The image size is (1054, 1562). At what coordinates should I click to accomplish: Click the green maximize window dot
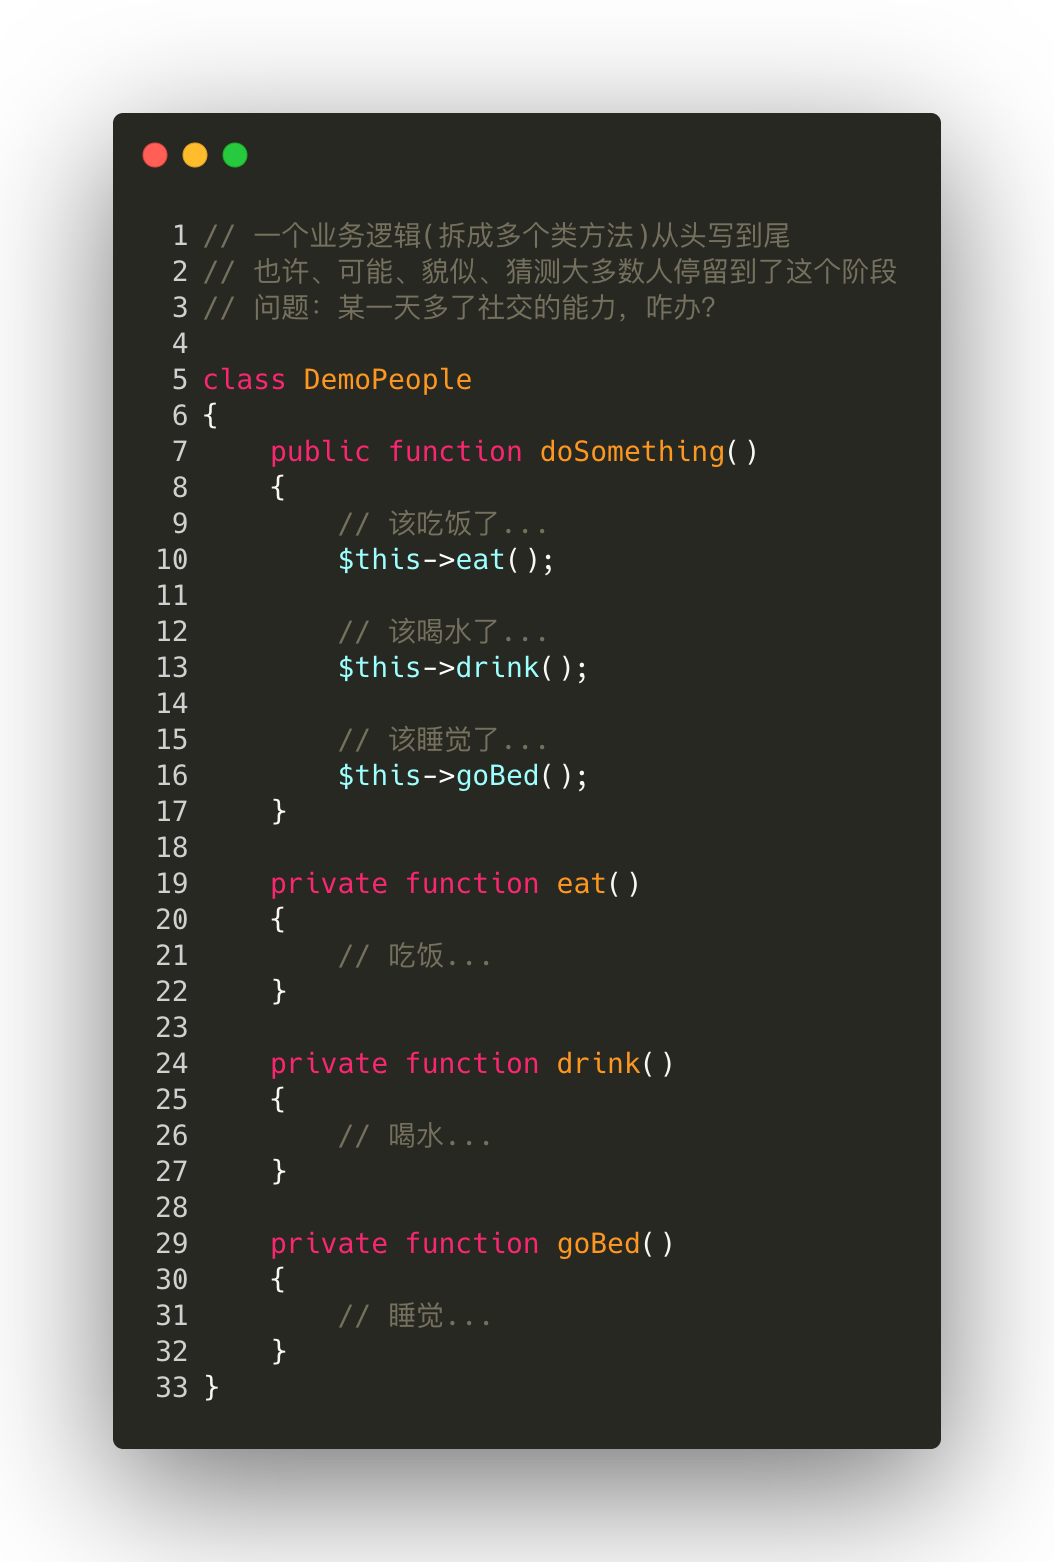235,155
